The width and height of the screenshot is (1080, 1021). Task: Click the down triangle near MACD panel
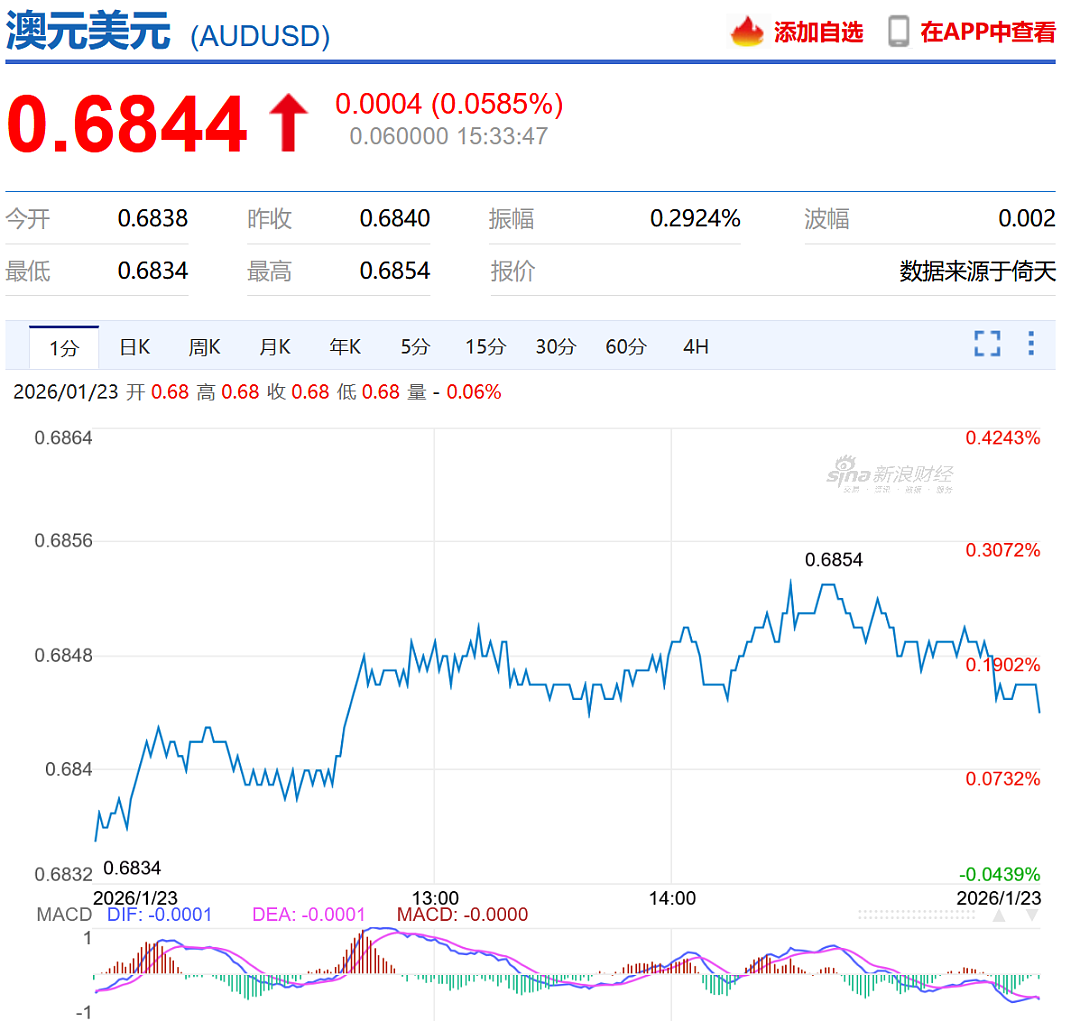click(x=1032, y=916)
